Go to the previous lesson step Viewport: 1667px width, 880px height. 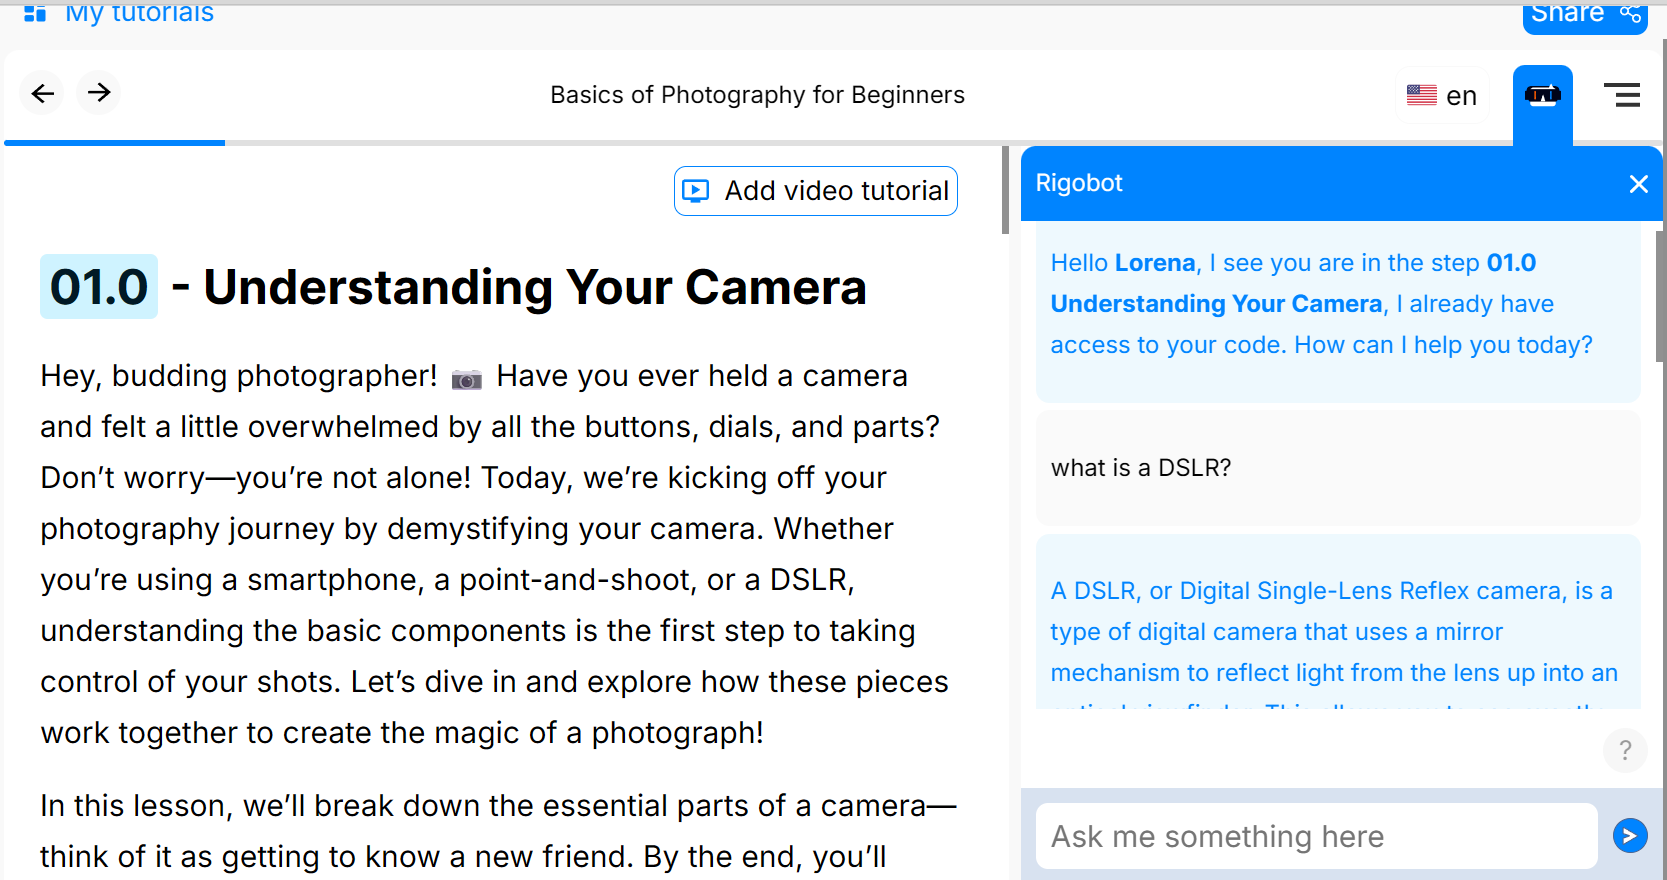coord(42,94)
